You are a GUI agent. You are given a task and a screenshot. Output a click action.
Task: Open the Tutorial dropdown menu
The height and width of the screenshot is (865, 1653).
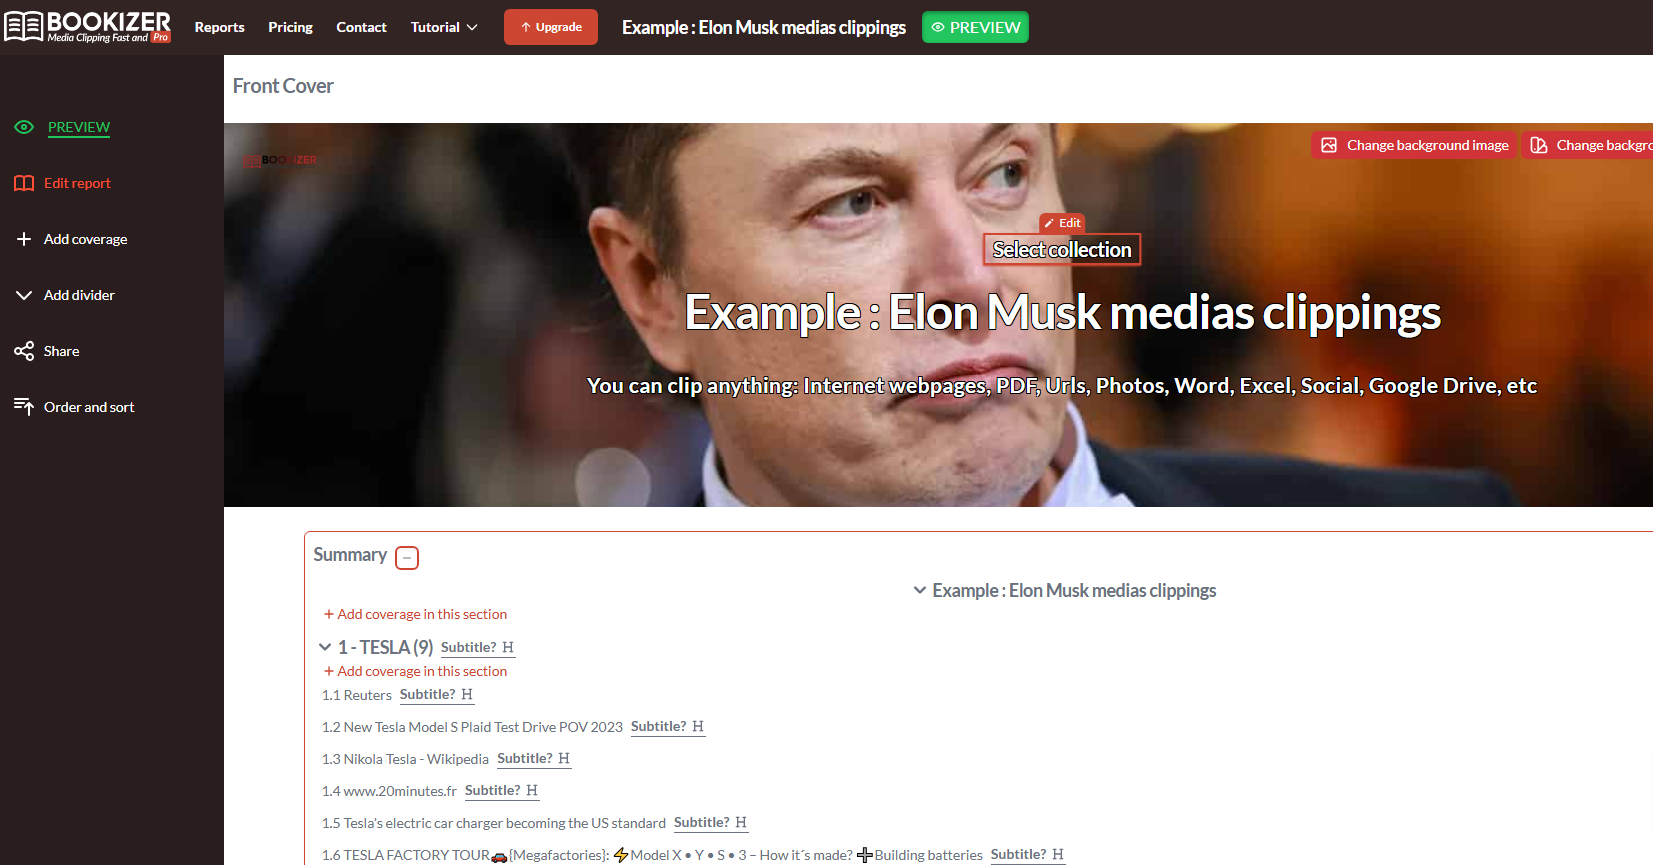tap(444, 27)
